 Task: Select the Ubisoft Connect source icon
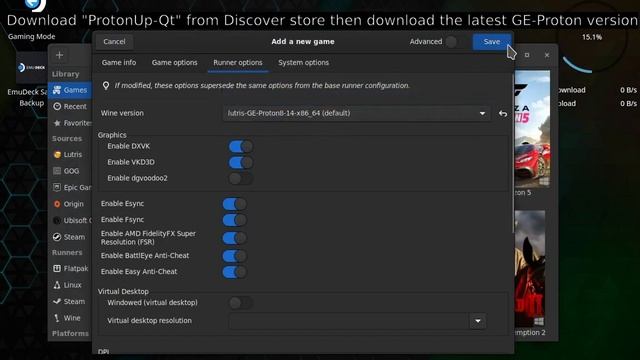[57, 220]
